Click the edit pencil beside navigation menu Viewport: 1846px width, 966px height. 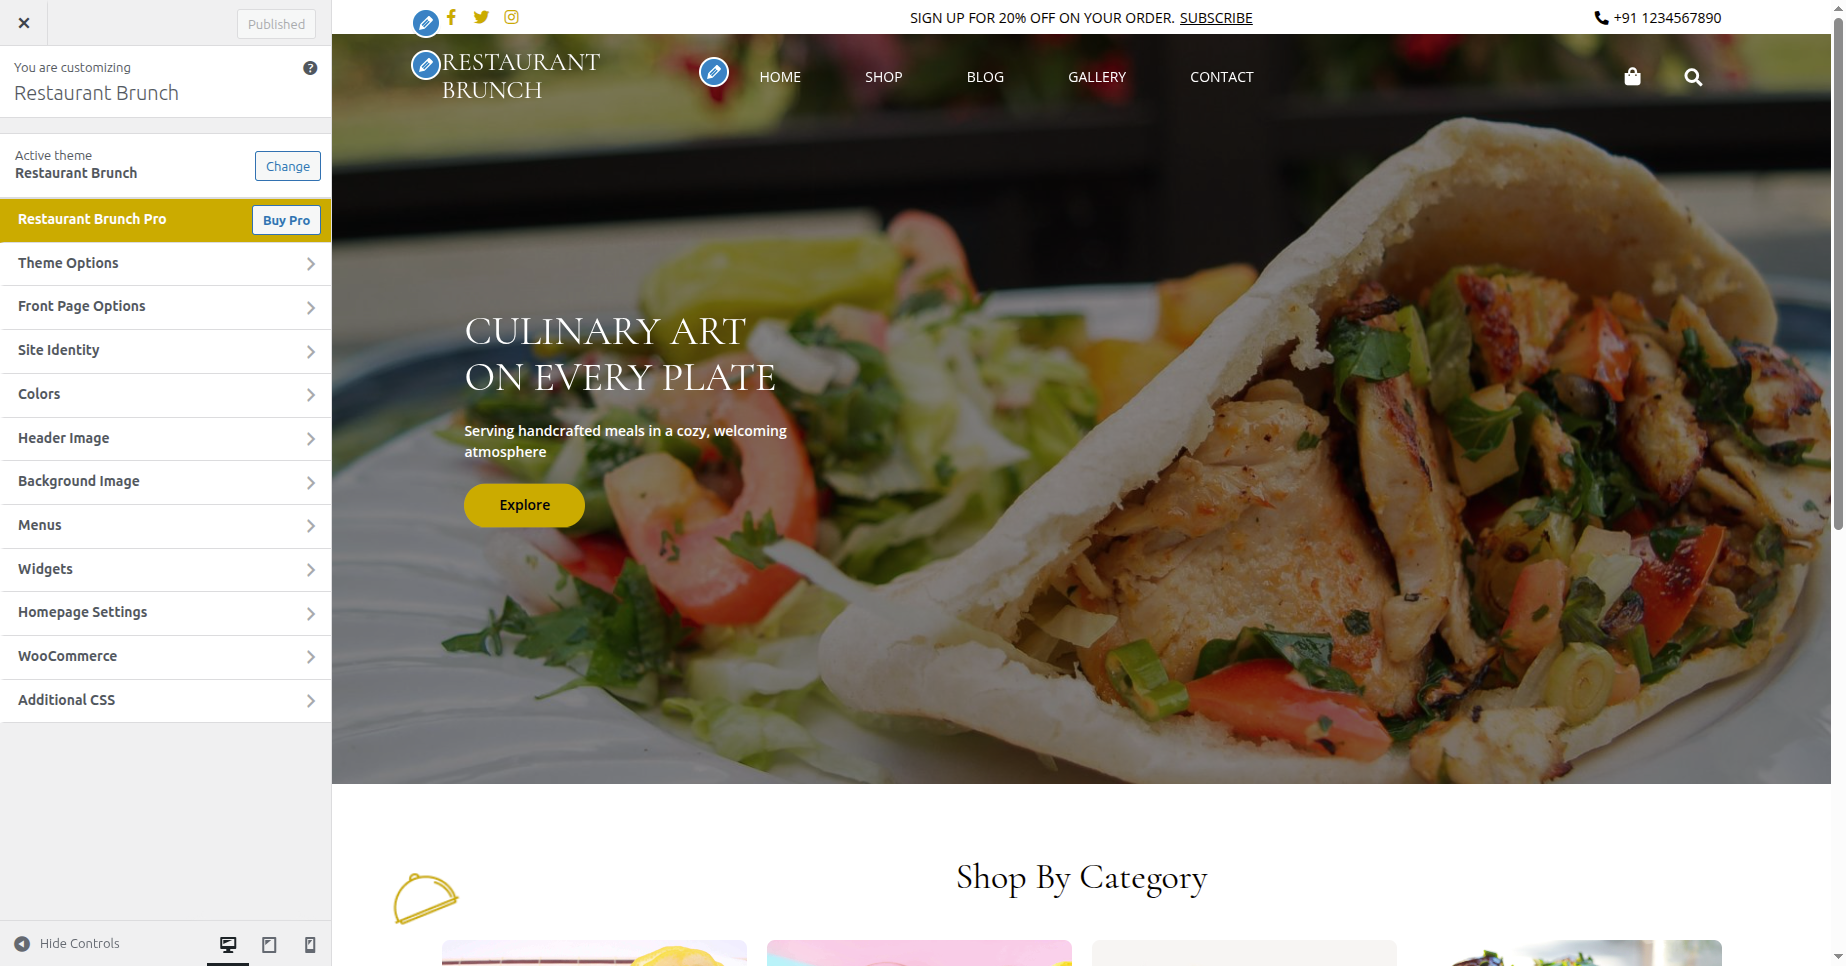tap(714, 72)
